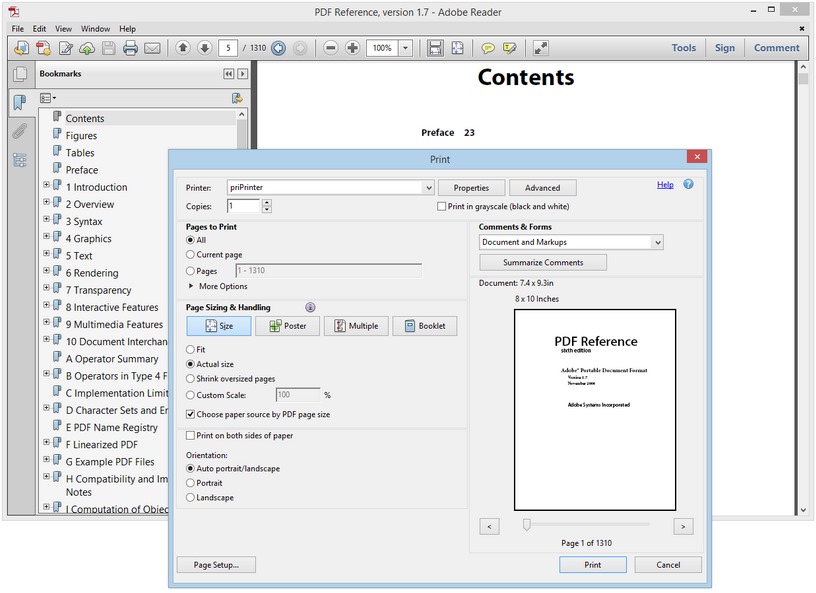Enable Print in grayscale checkbox

pyautogui.click(x=441, y=206)
